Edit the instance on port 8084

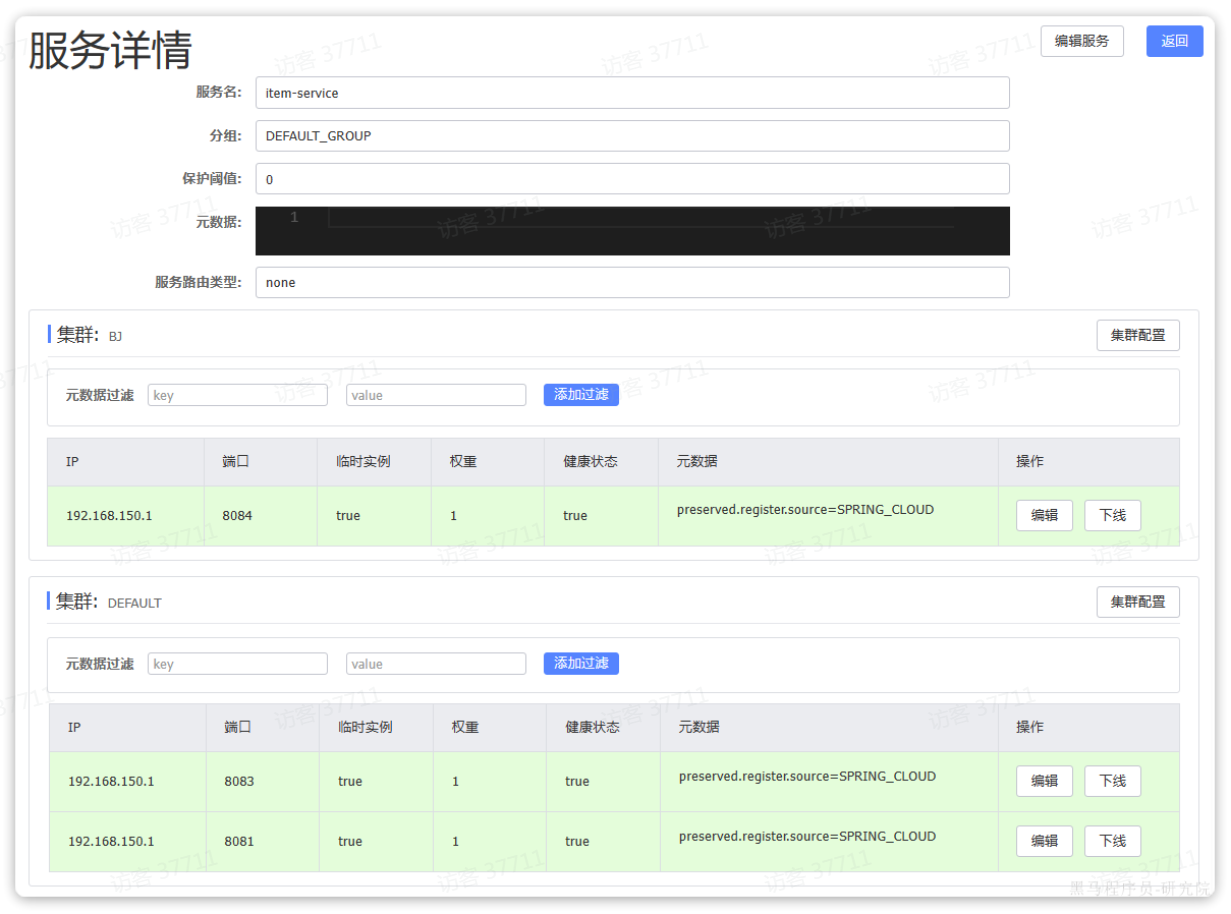(1044, 515)
